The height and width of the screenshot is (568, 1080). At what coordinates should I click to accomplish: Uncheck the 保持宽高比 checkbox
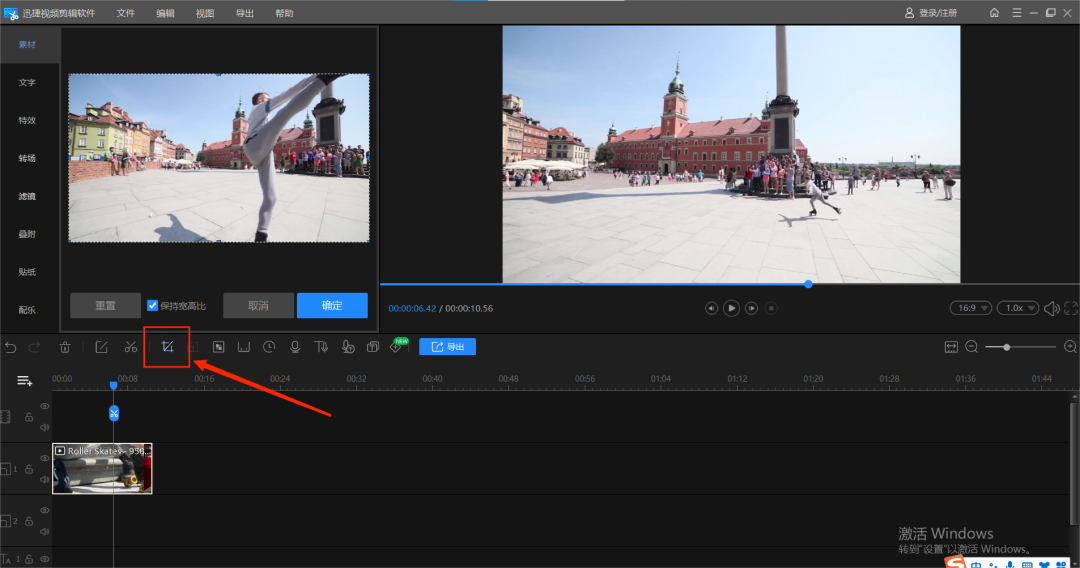[x=153, y=306]
